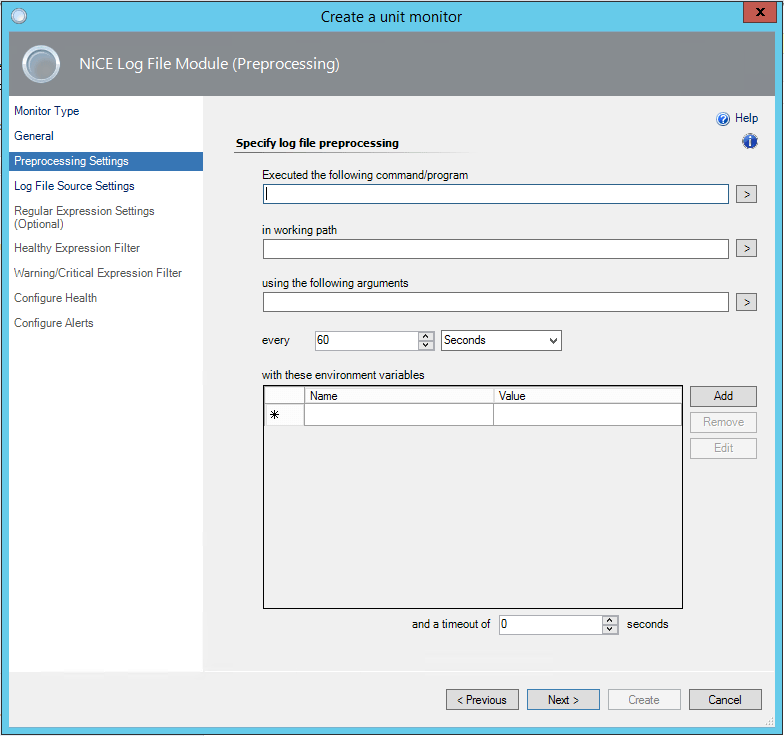Increase the timeout seconds value
The height and width of the screenshot is (736, 784).
click(610, 620)
